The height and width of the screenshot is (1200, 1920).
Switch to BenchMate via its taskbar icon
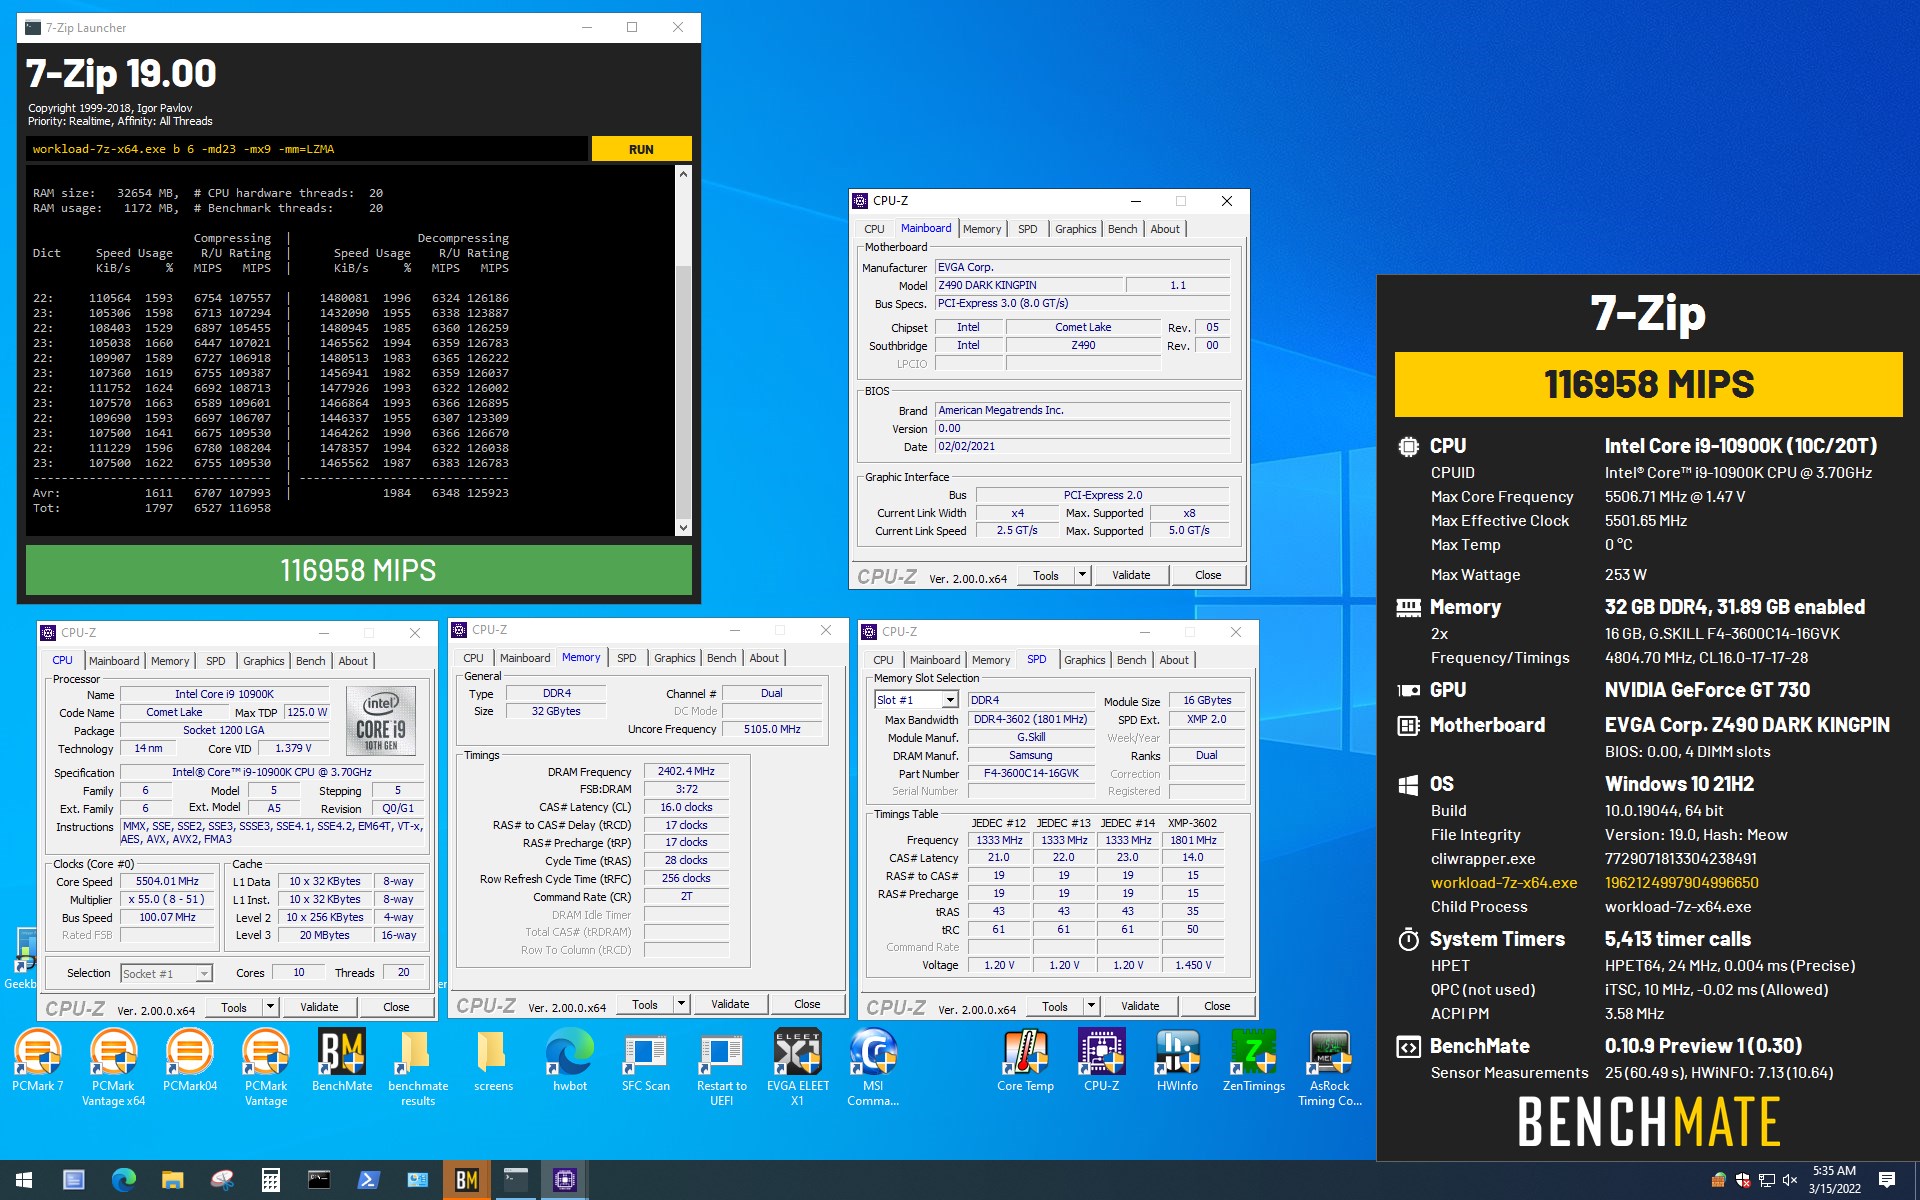click(x=466, y=1180)
